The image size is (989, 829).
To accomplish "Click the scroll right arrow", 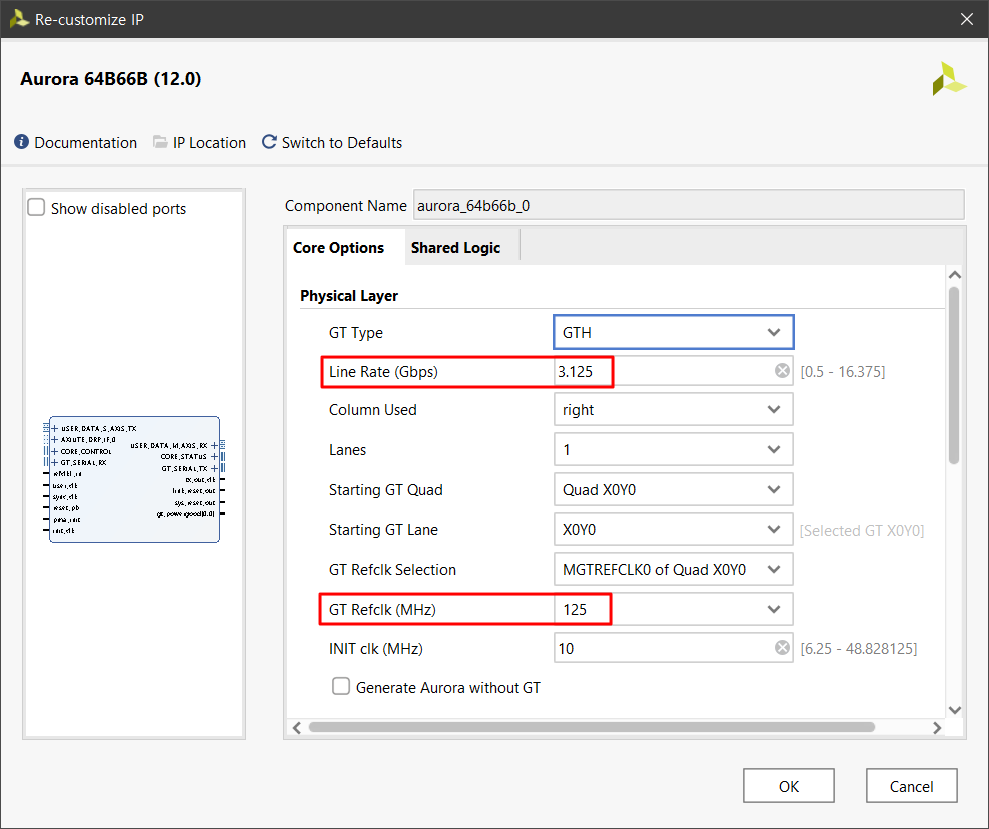I will tap(937, 727).
